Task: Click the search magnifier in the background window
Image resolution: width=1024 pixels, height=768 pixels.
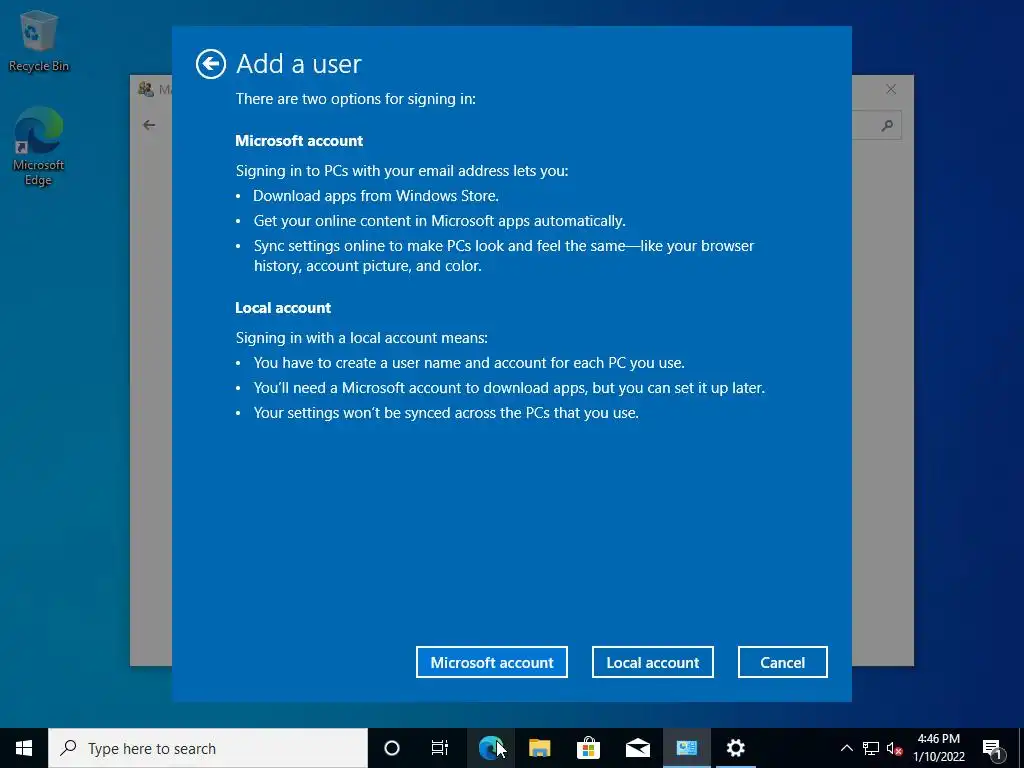Action: point(886,125)
